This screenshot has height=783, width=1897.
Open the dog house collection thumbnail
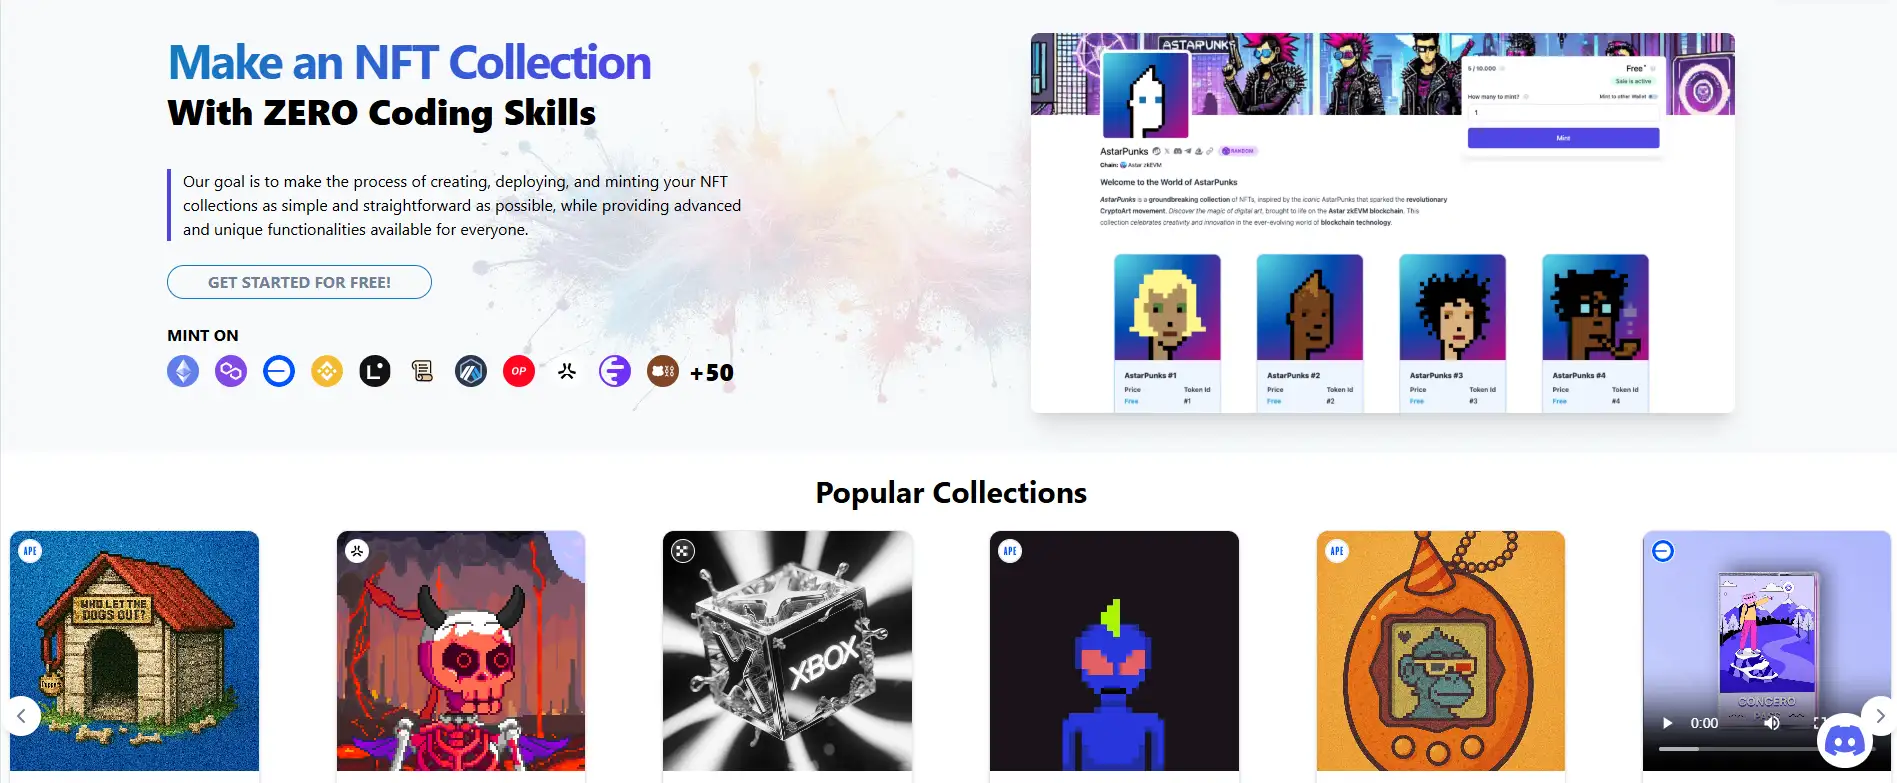click(134, 651)
